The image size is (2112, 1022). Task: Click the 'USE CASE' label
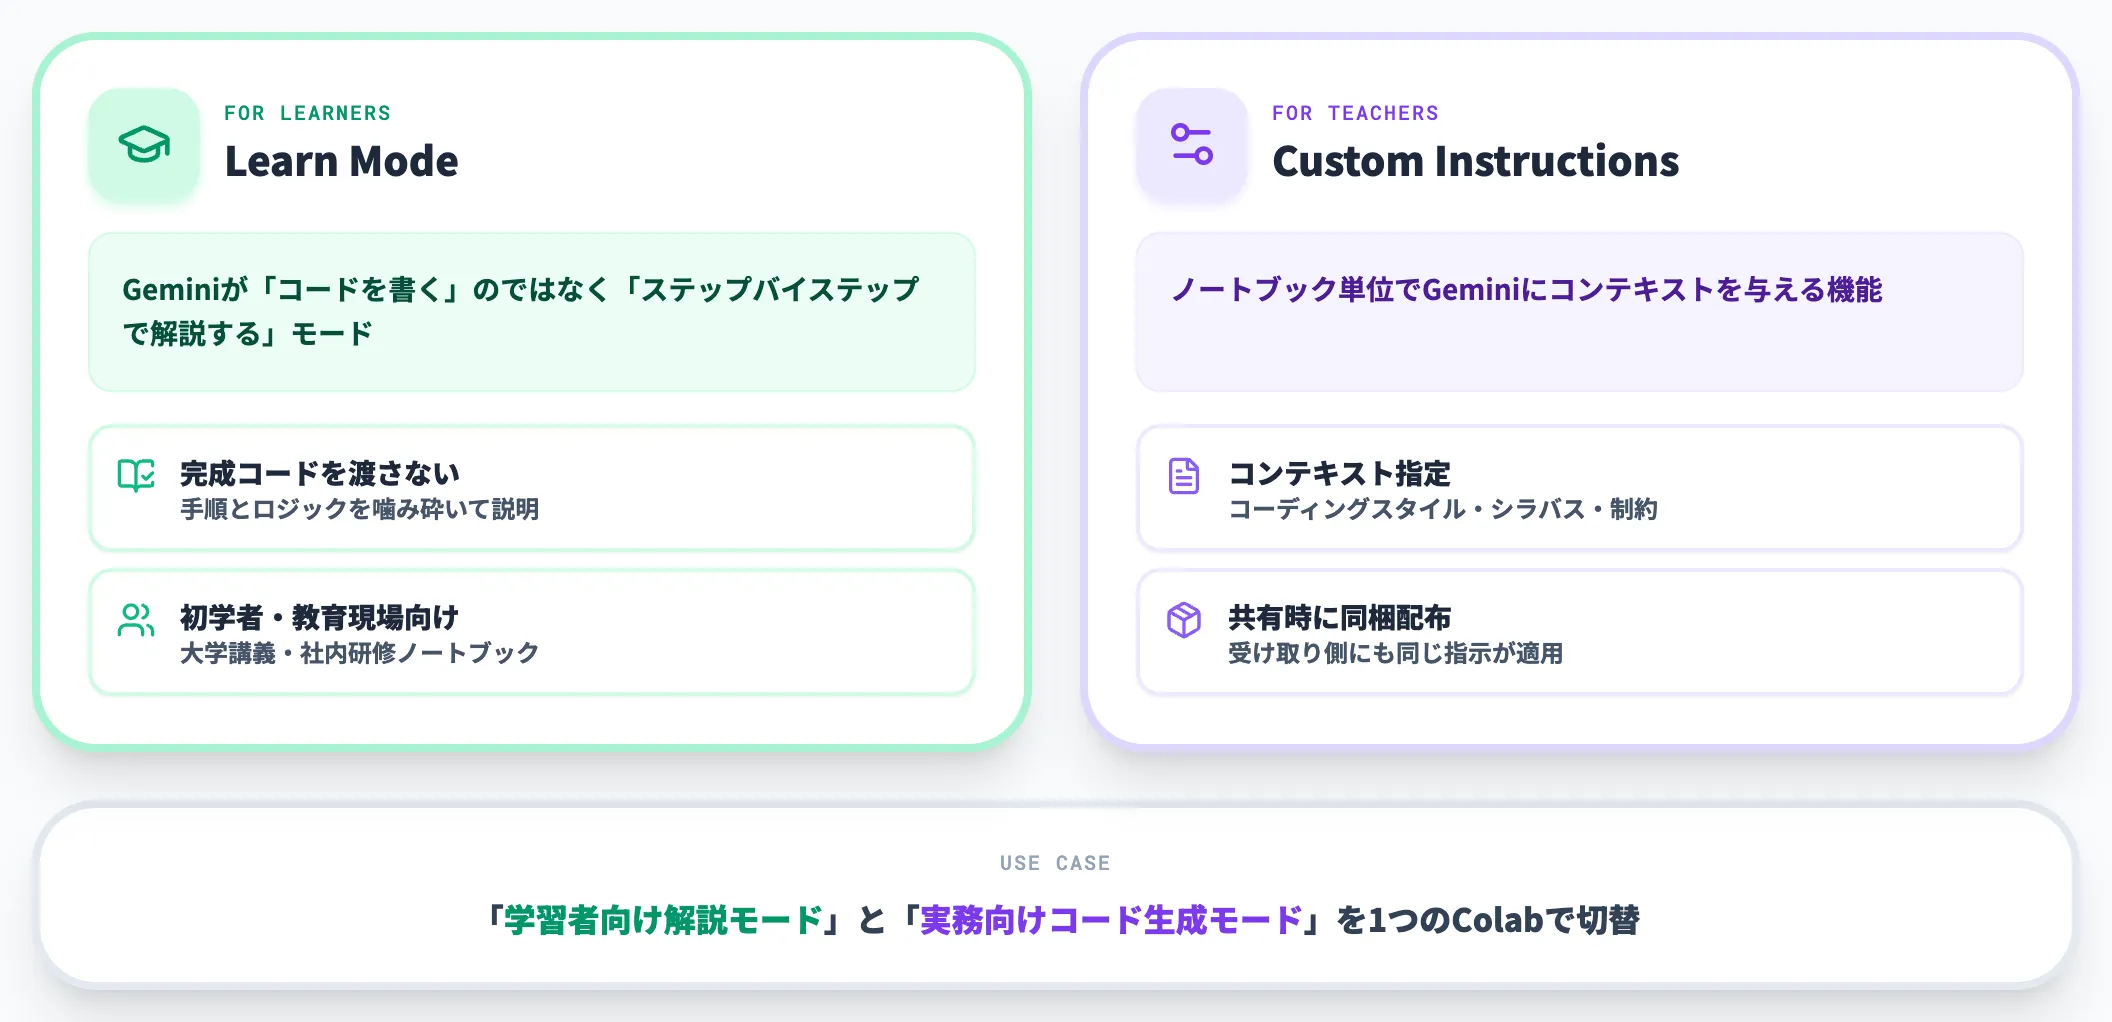pos(1055,863)
